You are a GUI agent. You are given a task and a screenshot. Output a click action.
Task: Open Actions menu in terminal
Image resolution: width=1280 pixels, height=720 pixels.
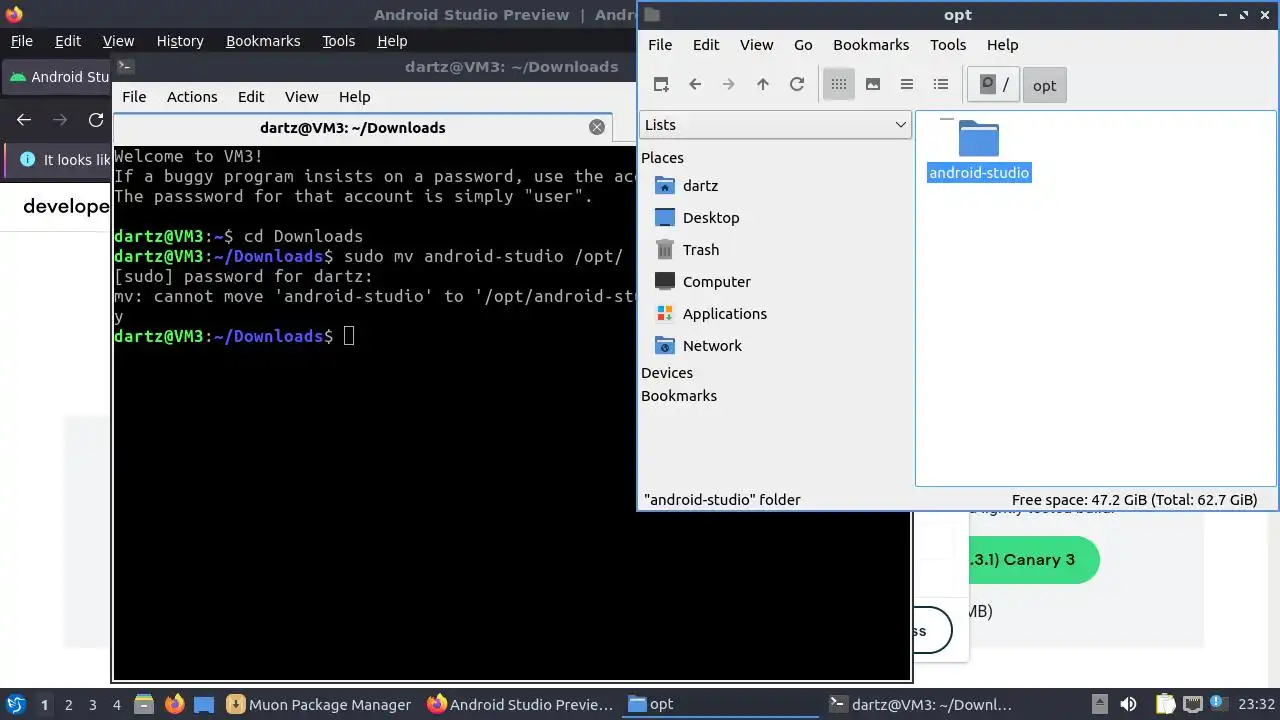coord(192,96)
